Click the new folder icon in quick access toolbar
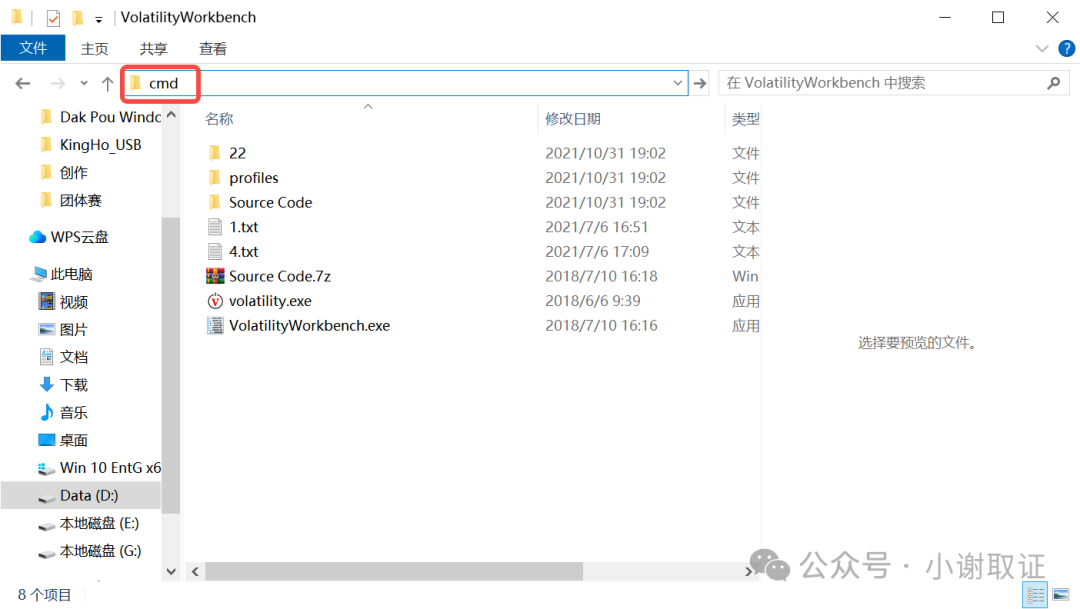The image size is (1080, 609). (78, 17)
